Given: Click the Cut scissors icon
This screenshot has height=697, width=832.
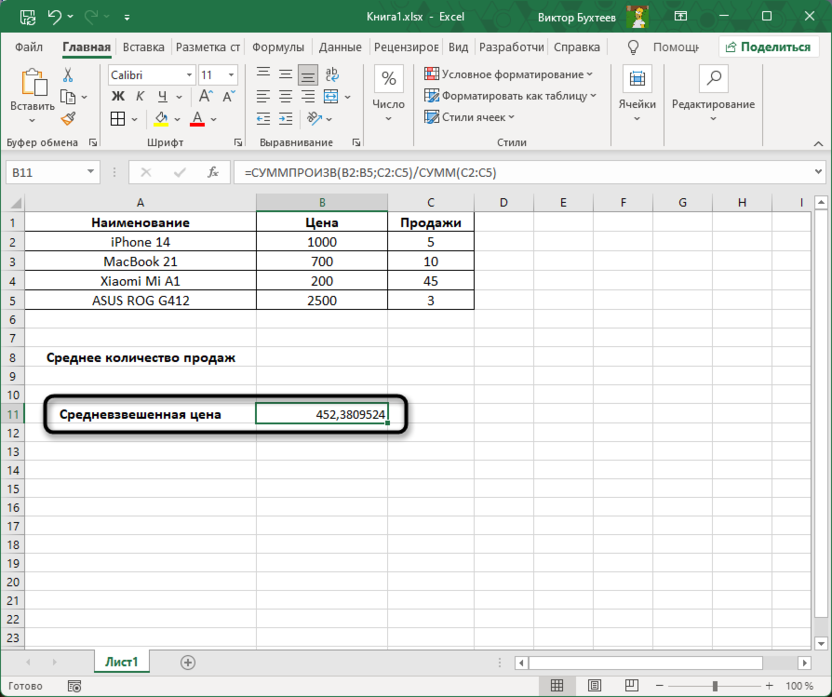Looking at the screenshot, I should (x=68, y=75).
